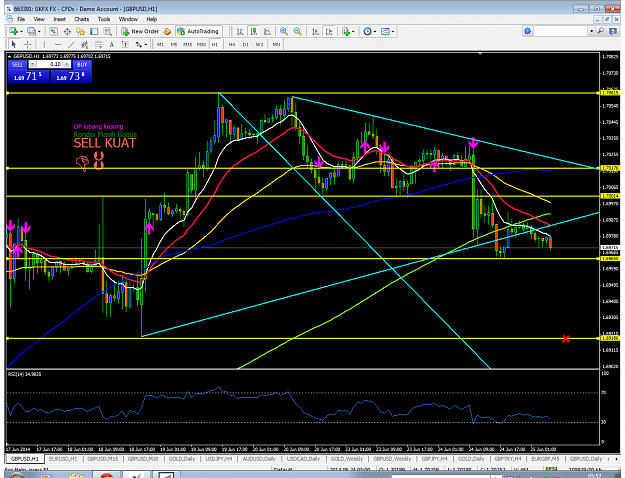Expand the search box dropdown arrow

pyautogui.click(x=592, y=31)
